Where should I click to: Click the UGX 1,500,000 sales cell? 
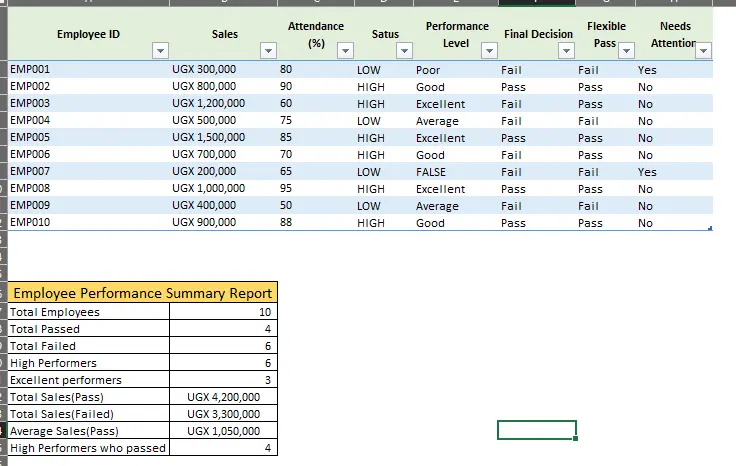pyautogui.click(x=223, y=138)
